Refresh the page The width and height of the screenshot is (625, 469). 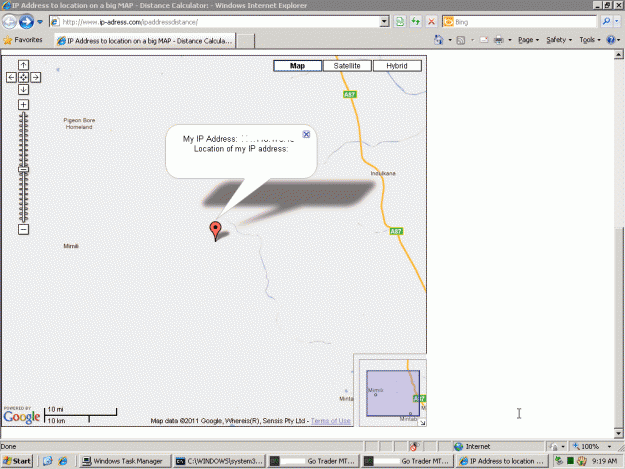(415, 22)
